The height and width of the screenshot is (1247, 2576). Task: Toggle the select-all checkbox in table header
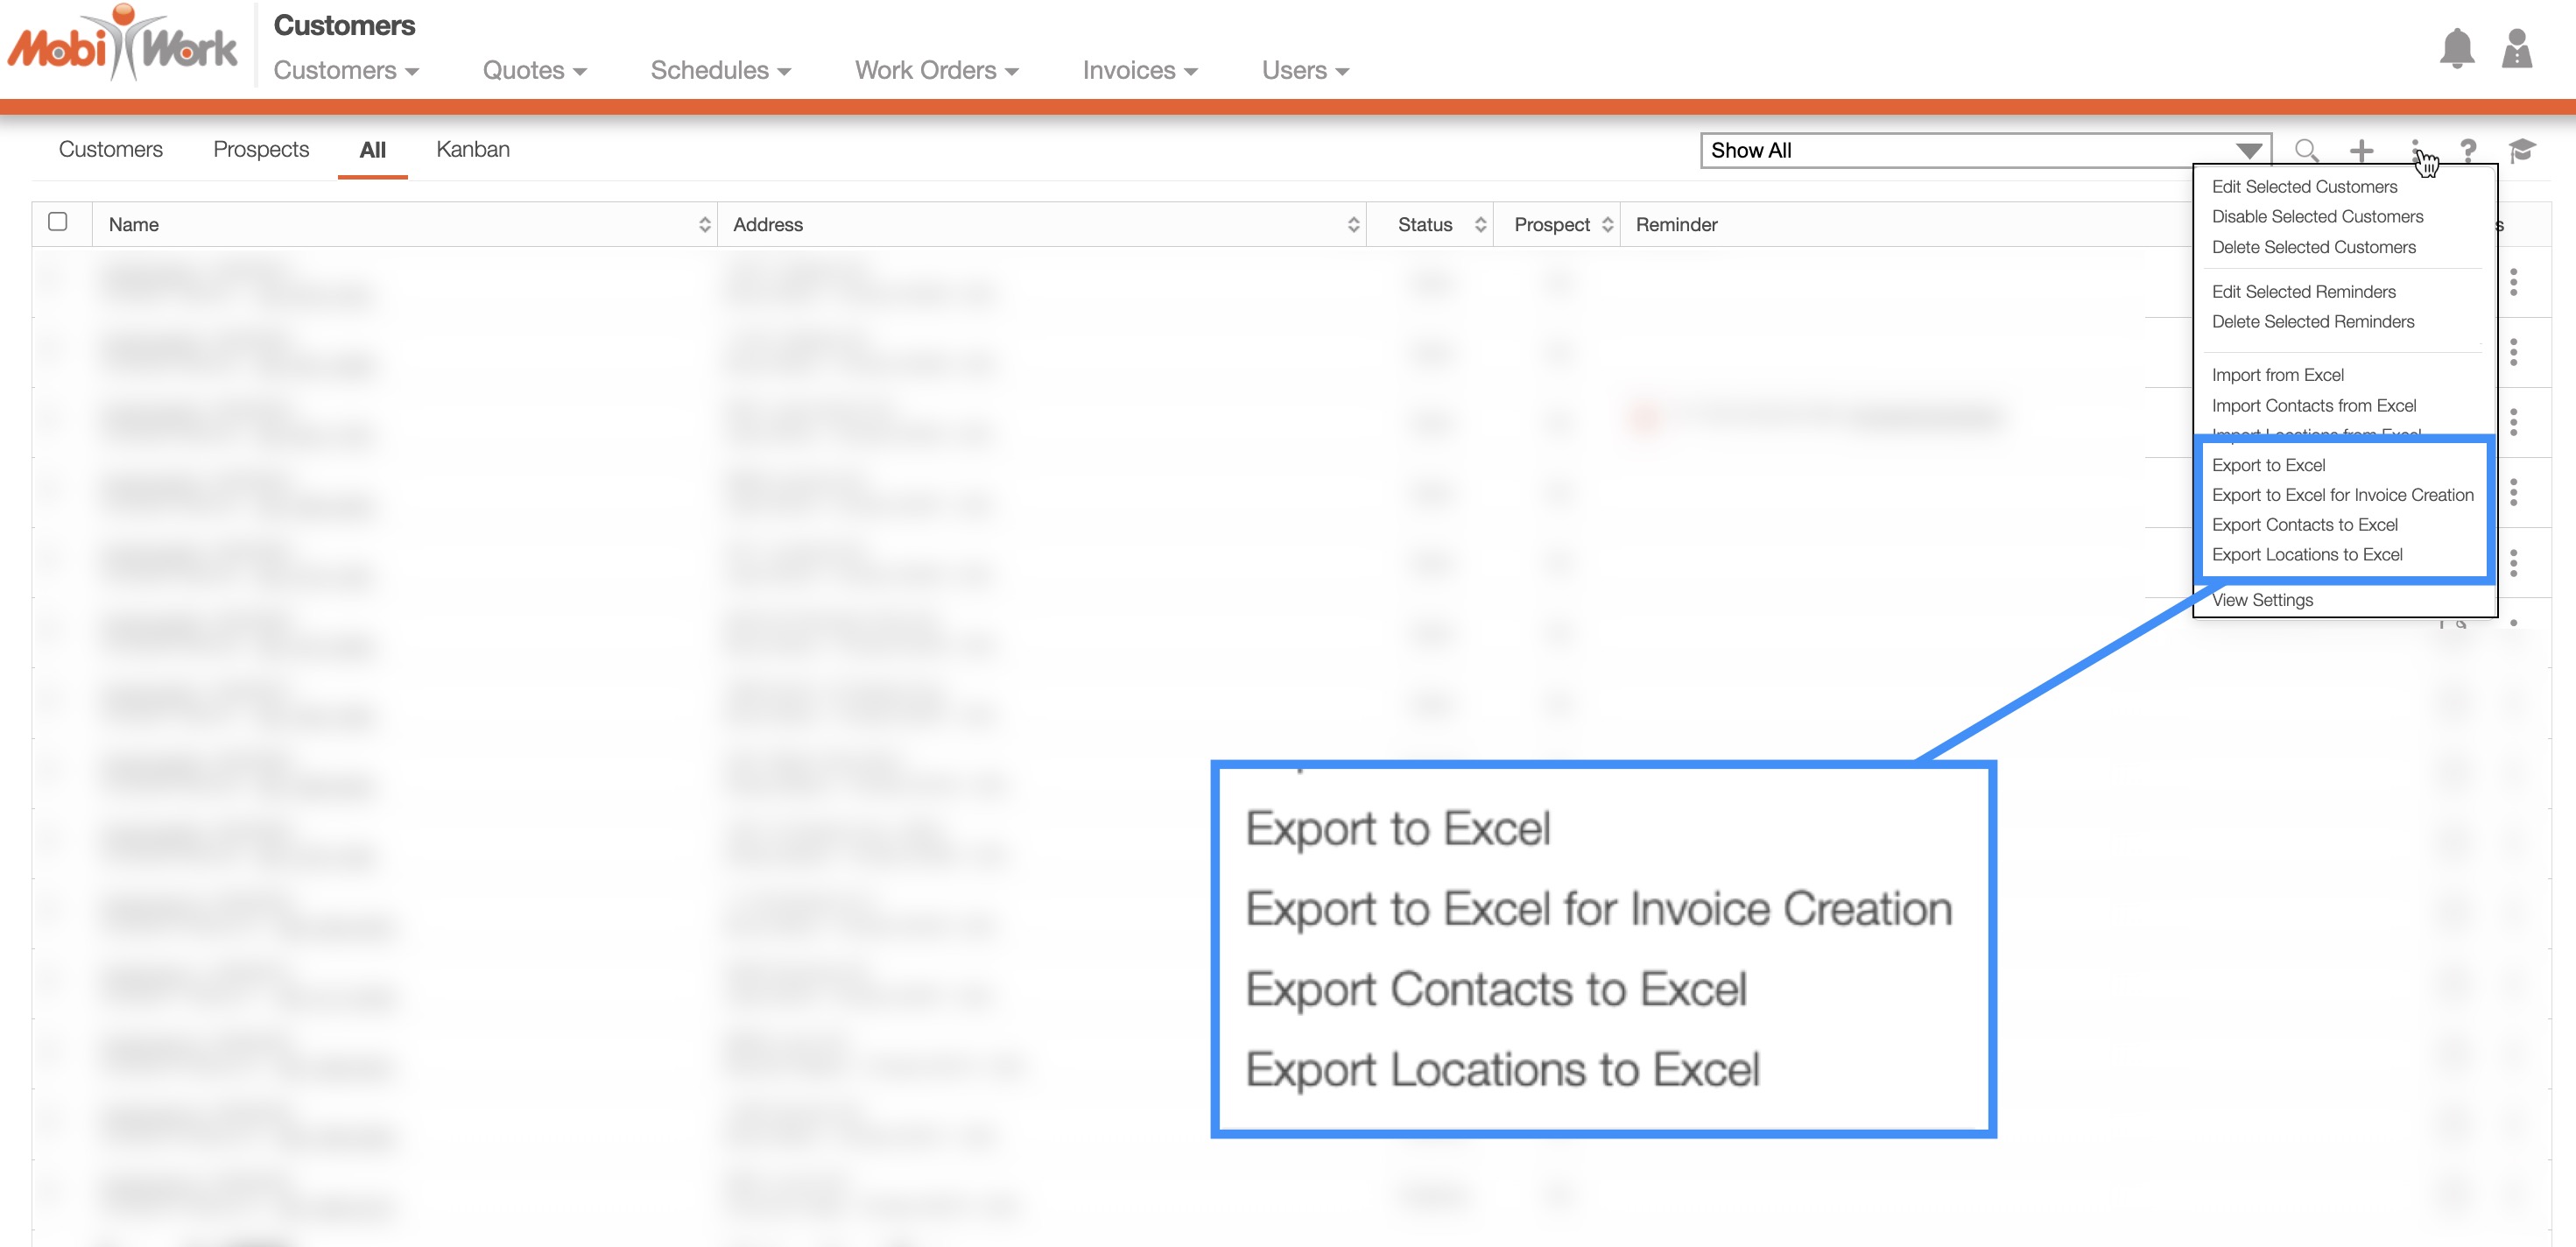58,222
